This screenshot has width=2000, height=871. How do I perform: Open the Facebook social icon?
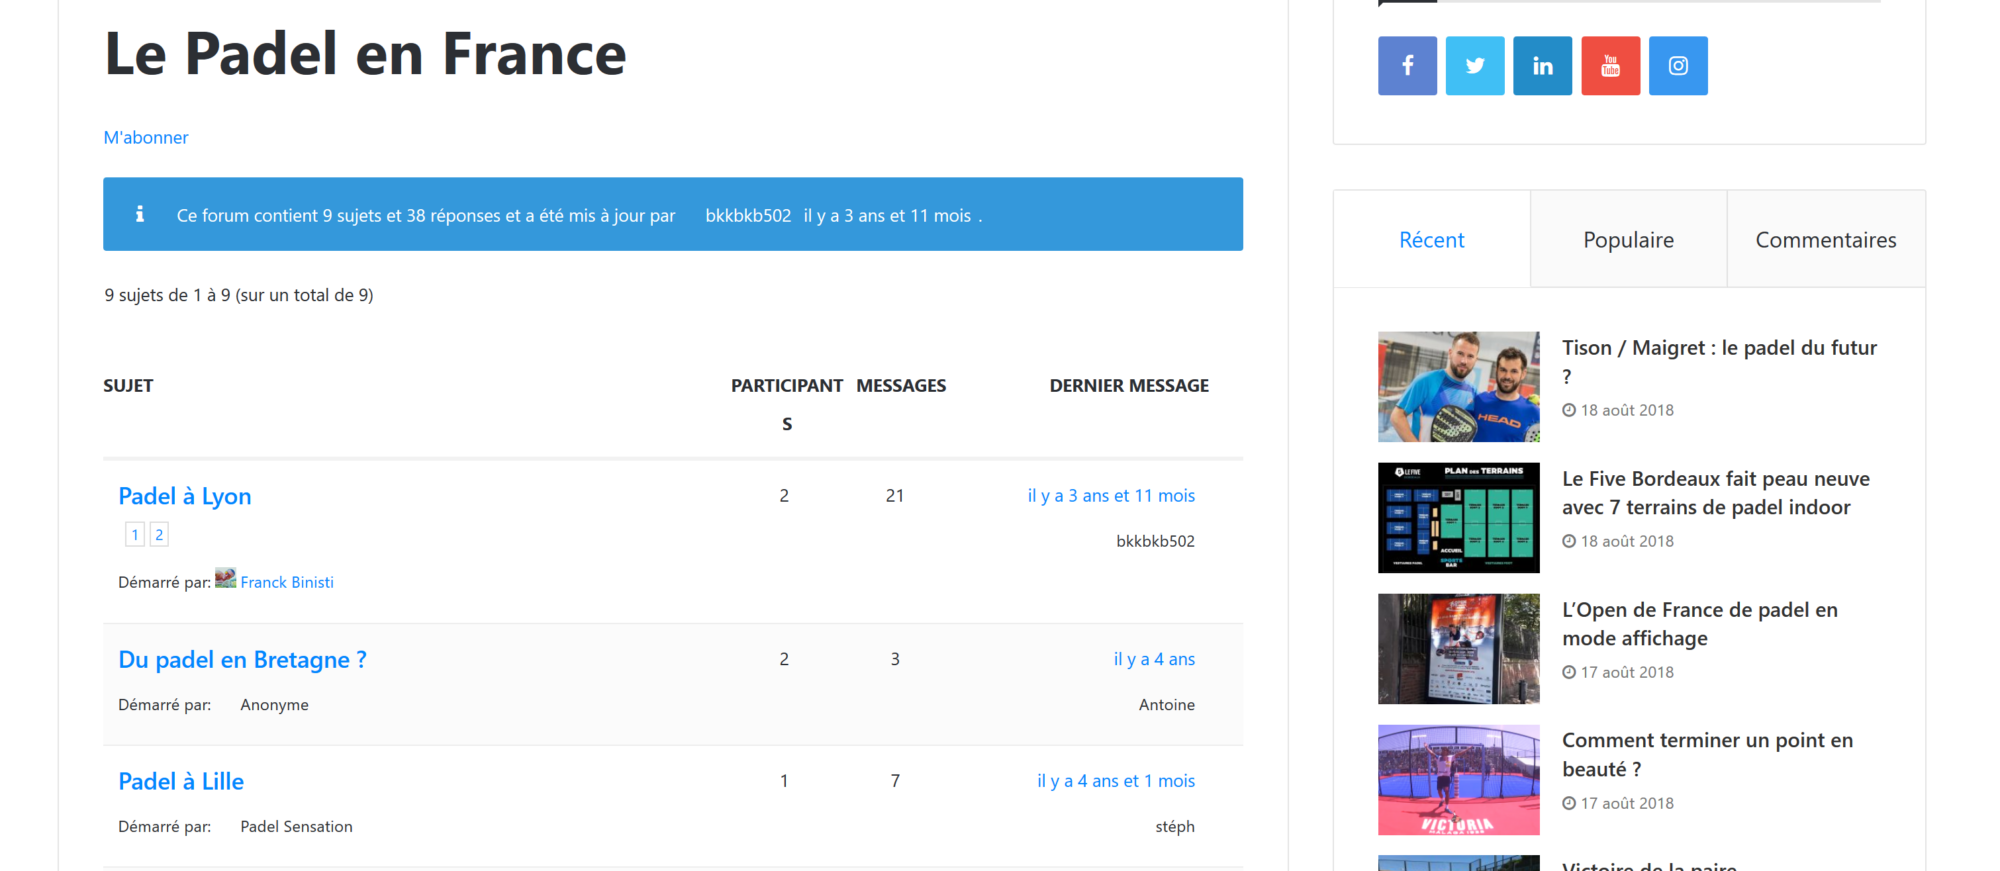coord(1407,66)
